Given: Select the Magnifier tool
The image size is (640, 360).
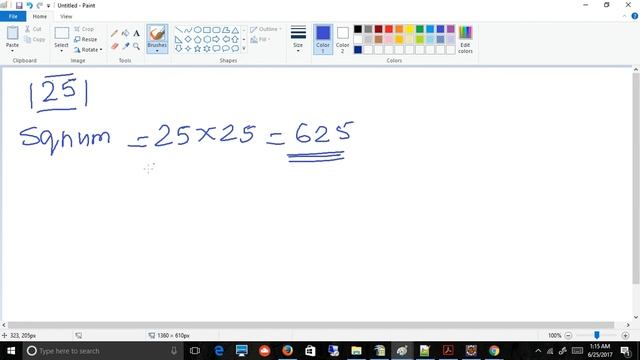Looking at the screenshot, I should click(136, 47).
